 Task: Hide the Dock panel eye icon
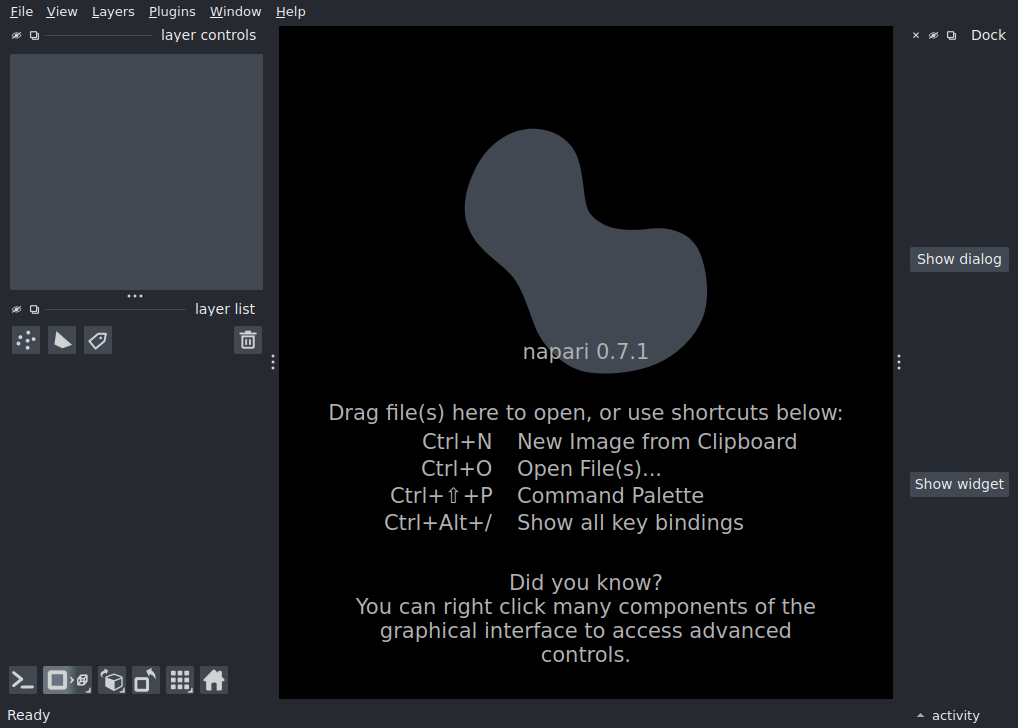click(x=934, y=36)
